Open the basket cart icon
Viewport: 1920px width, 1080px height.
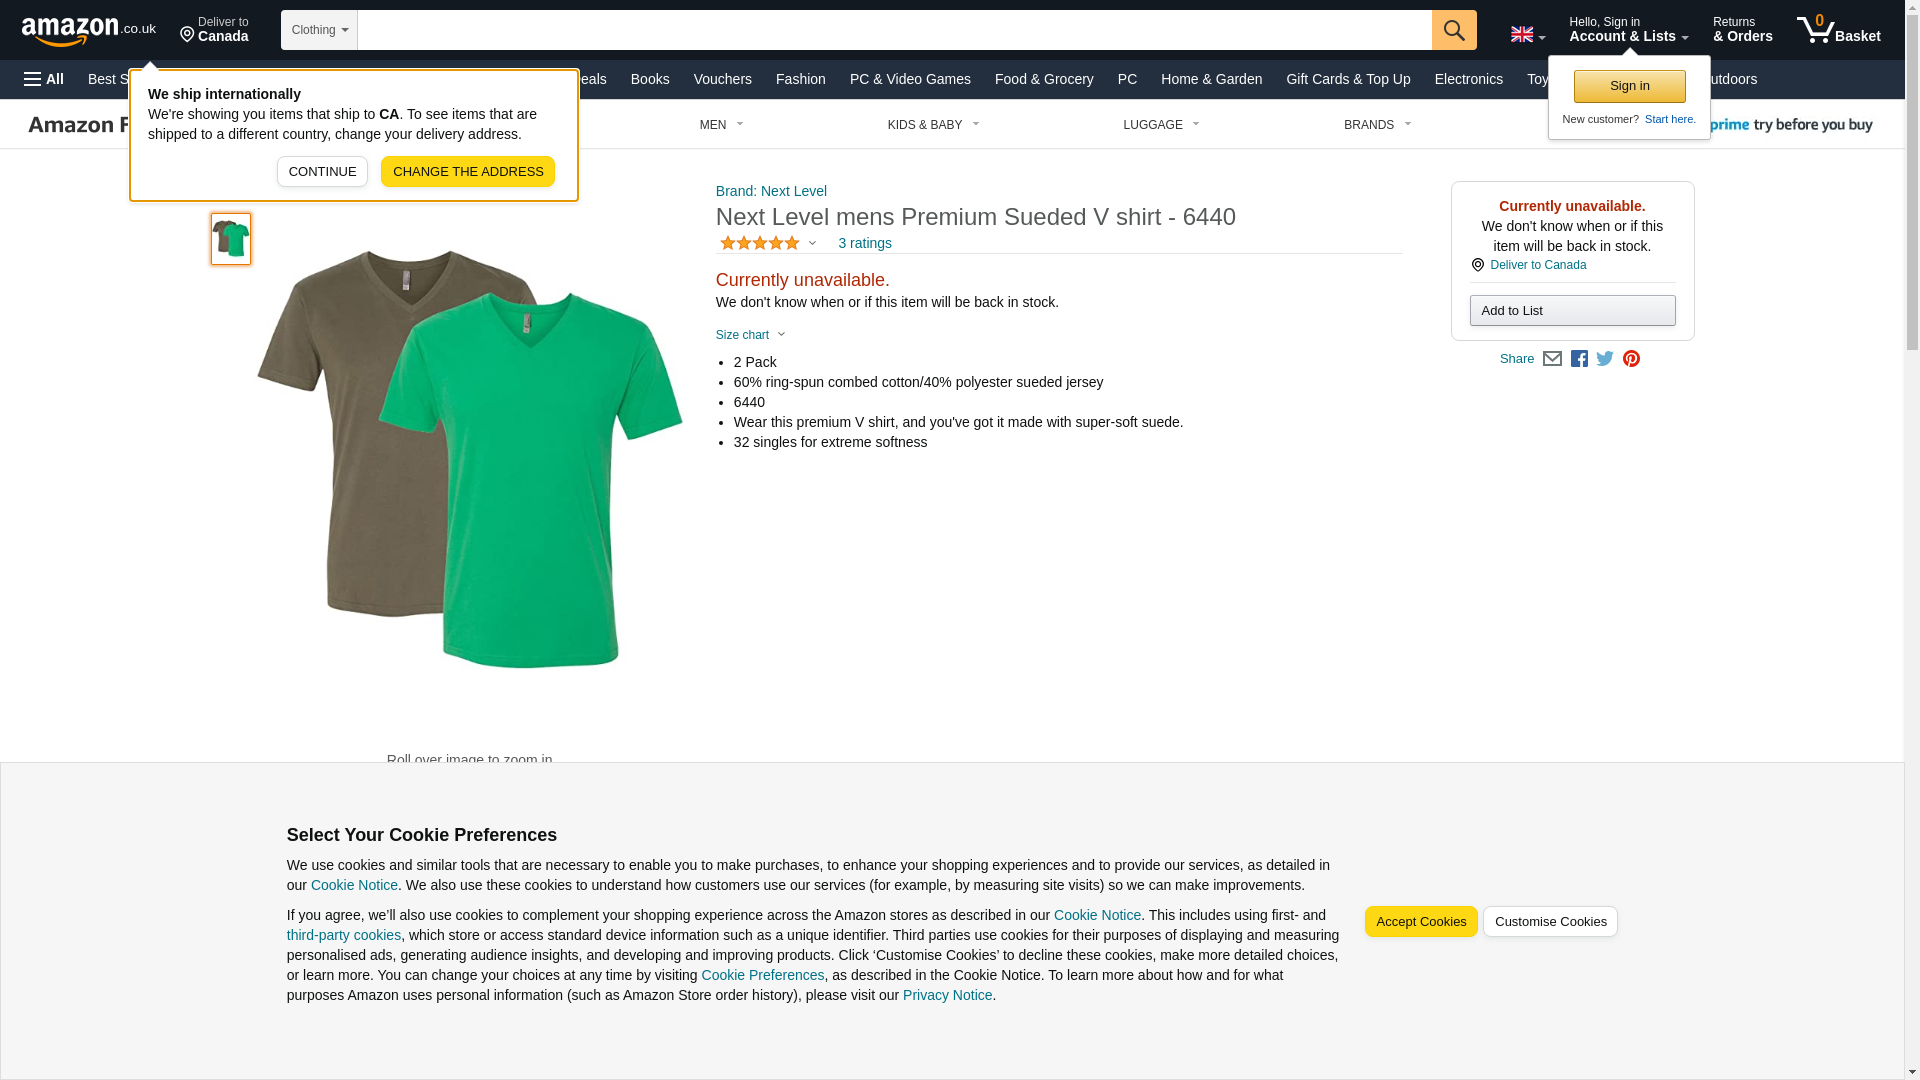(x=1837, y=30)
